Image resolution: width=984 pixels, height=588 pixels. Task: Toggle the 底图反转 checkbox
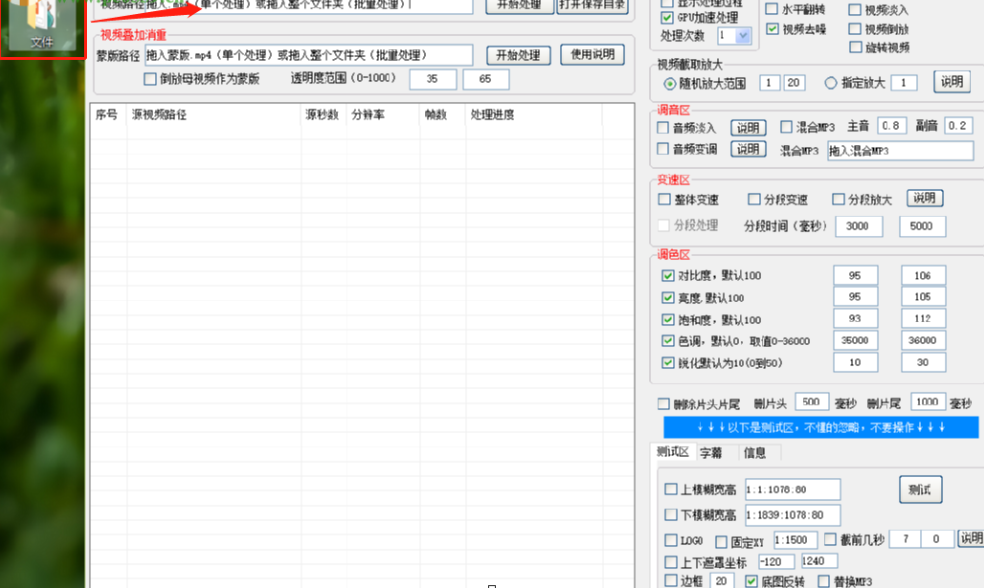point(752,581)
